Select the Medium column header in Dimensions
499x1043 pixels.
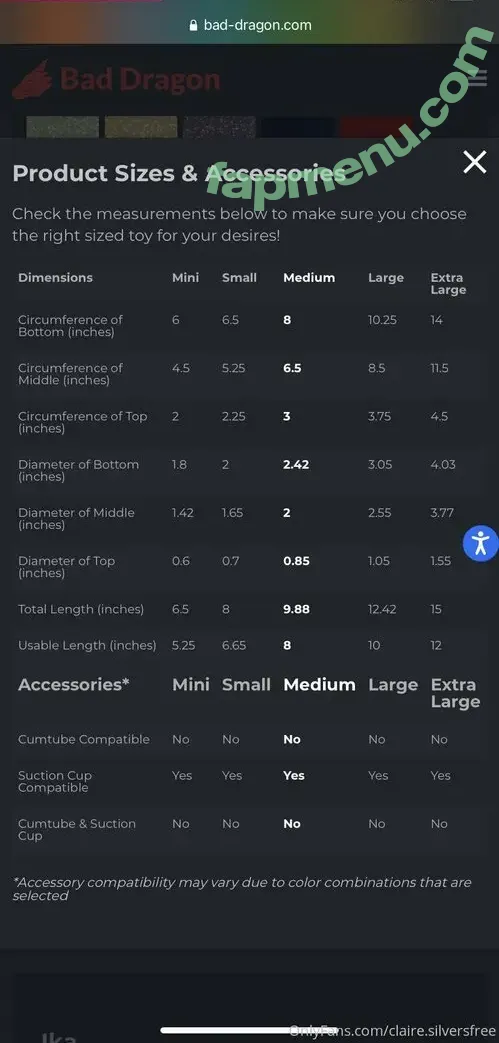pyautogui.click(x=309, y=277)
